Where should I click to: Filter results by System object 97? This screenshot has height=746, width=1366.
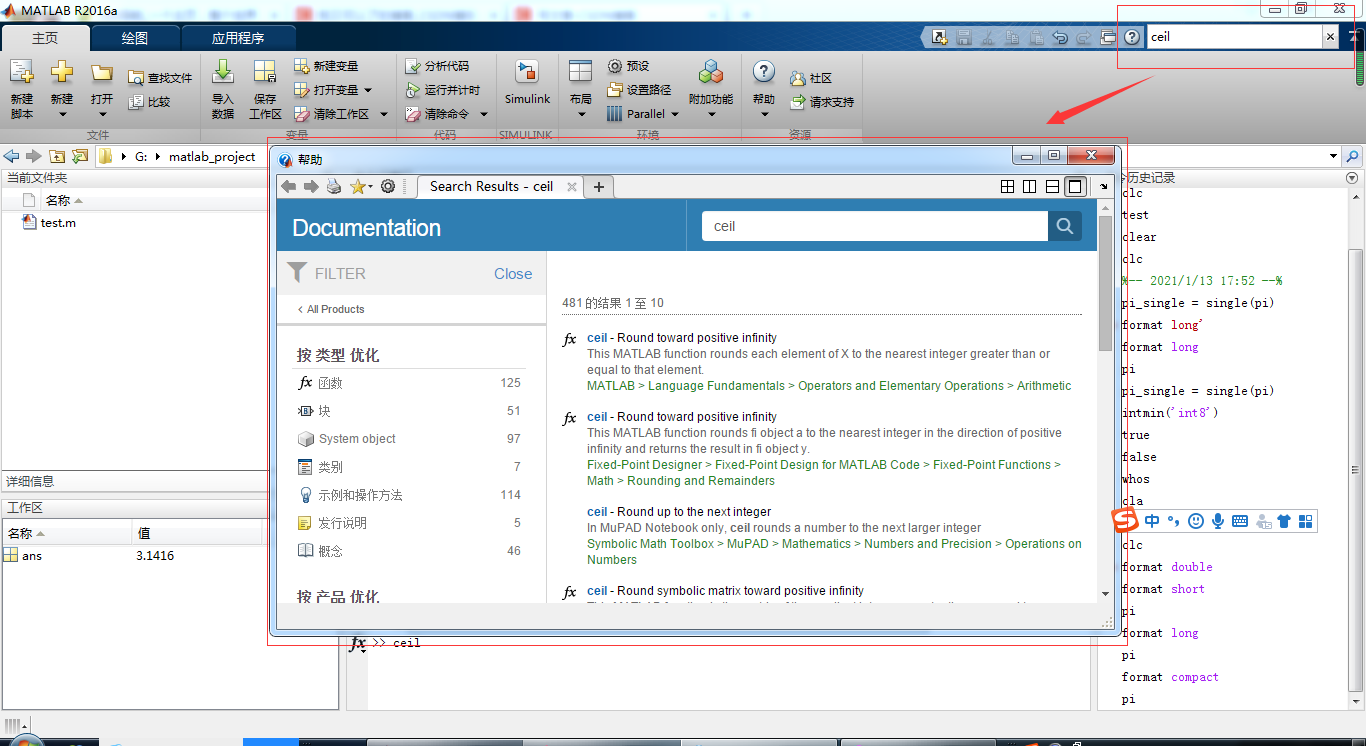(410, 439)
